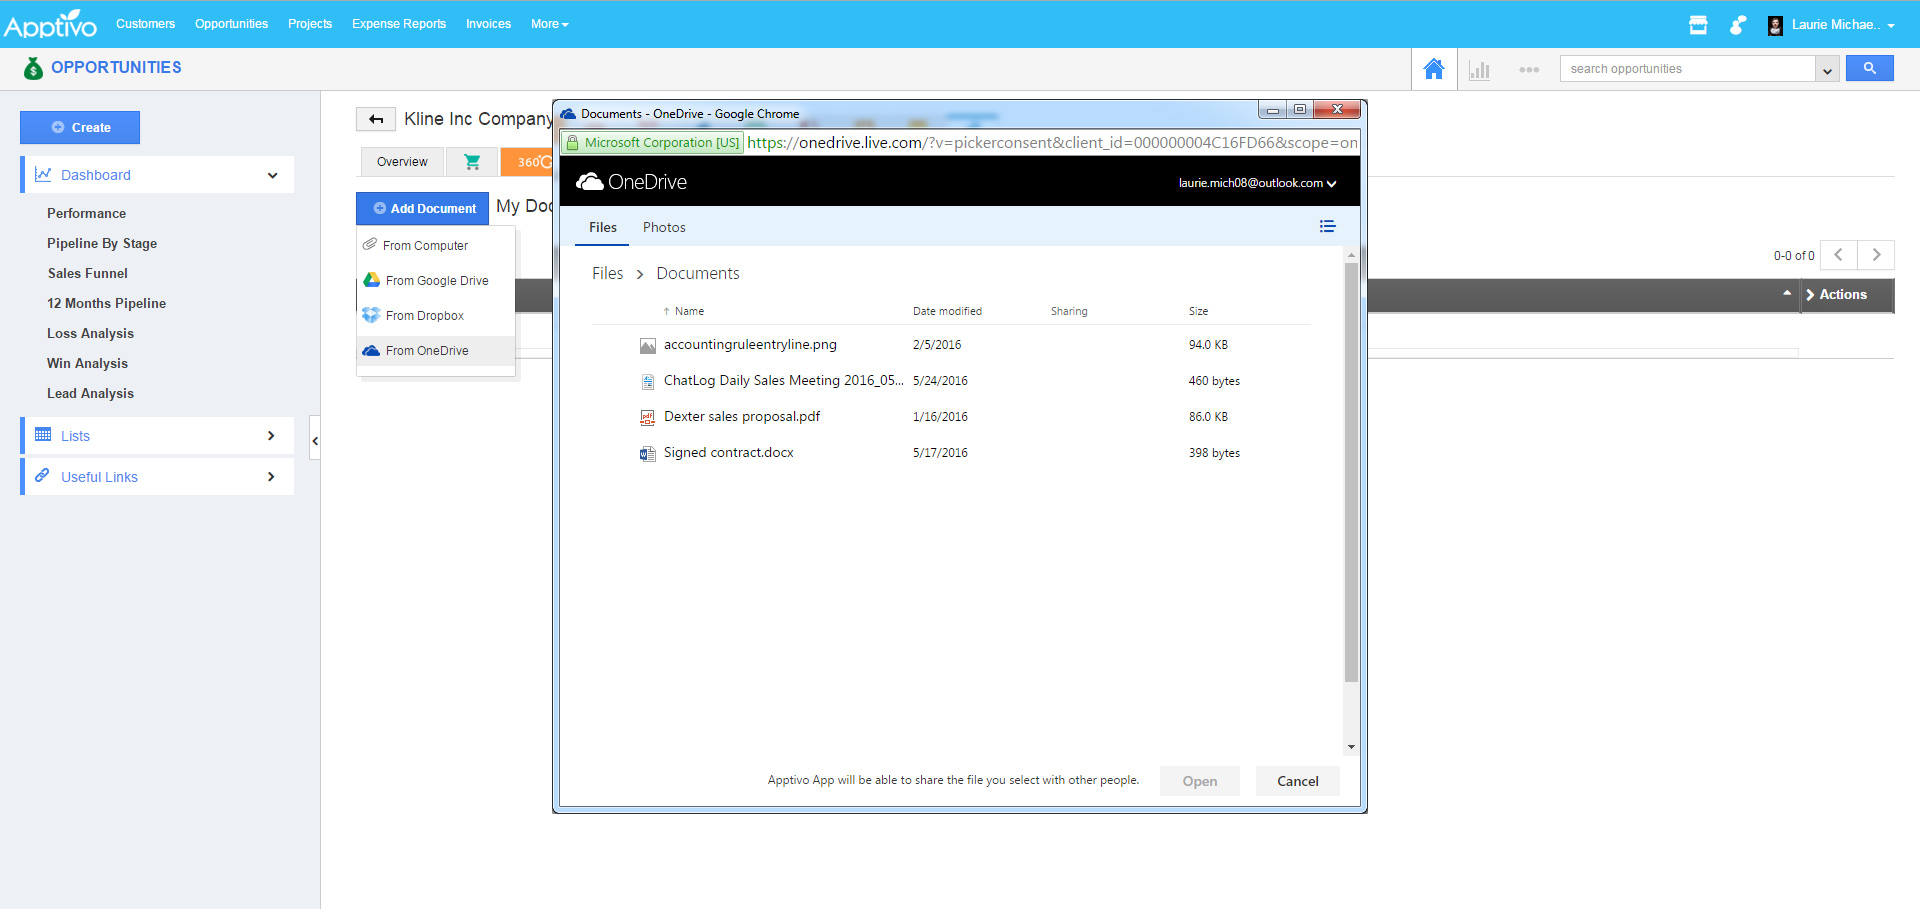Switch to the Photos tab in OneDrive
This screenshot has height=909, width=1920.
(663, 227)
